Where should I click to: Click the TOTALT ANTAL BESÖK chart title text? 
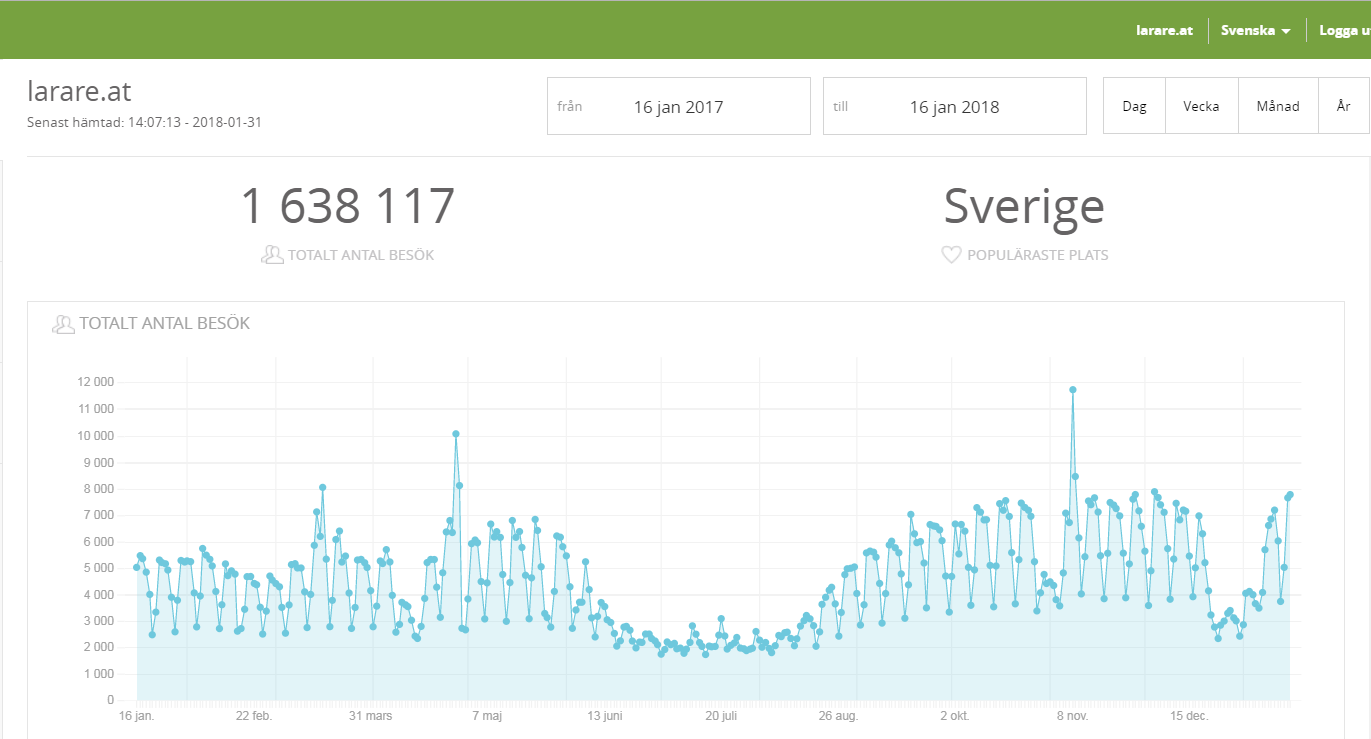[165, 324]
